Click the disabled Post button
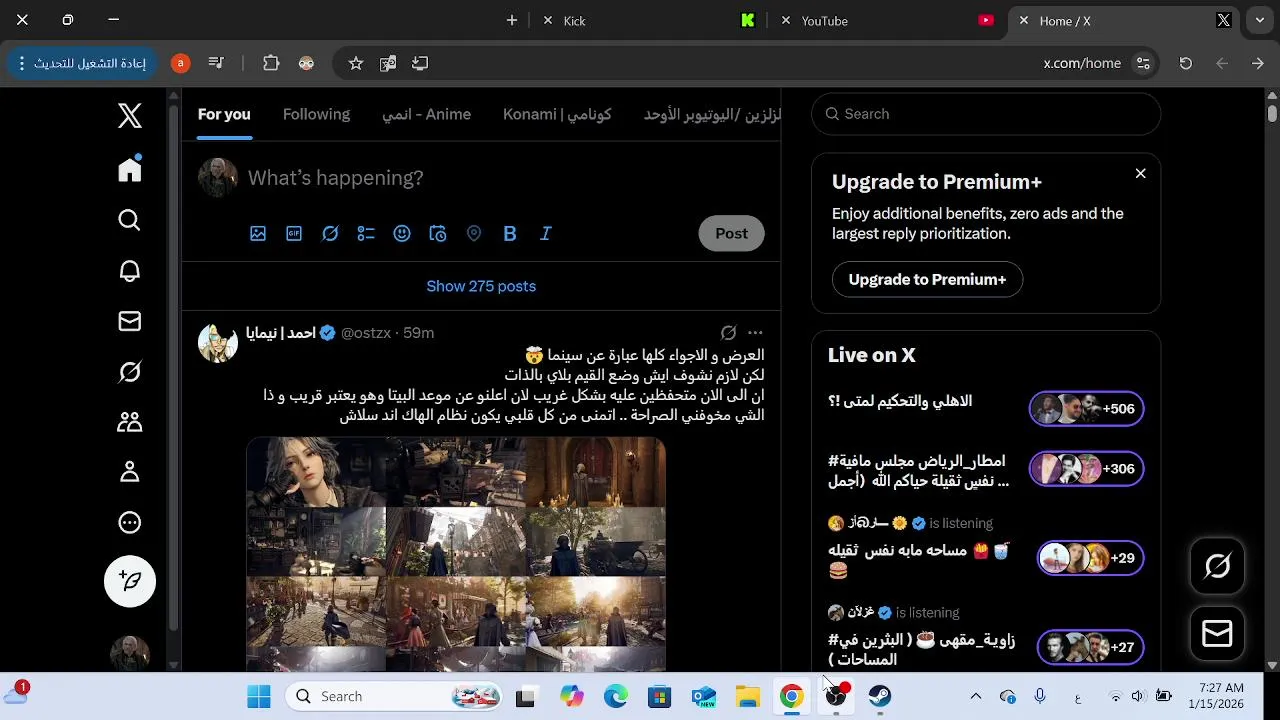The height and width of the screenshot is (720, 1280). (x=731, y=233)
